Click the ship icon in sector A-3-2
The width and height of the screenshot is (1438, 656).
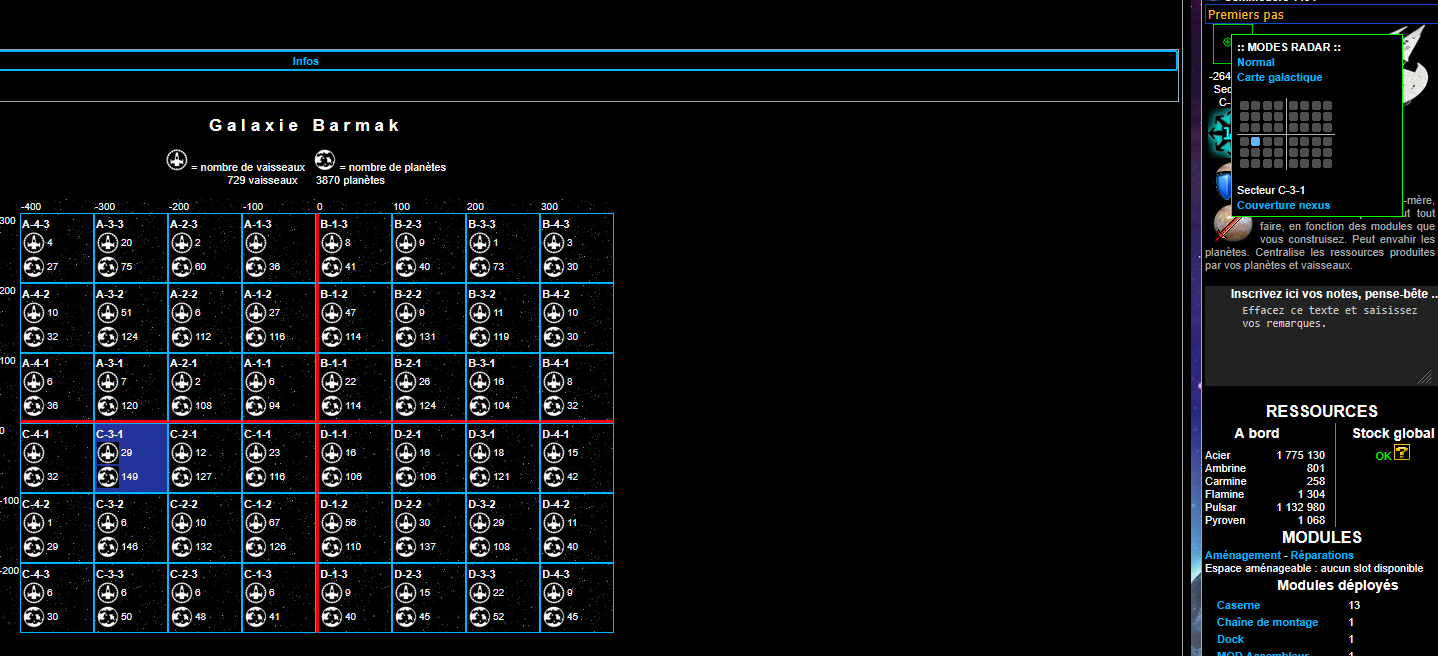[108, 313]
